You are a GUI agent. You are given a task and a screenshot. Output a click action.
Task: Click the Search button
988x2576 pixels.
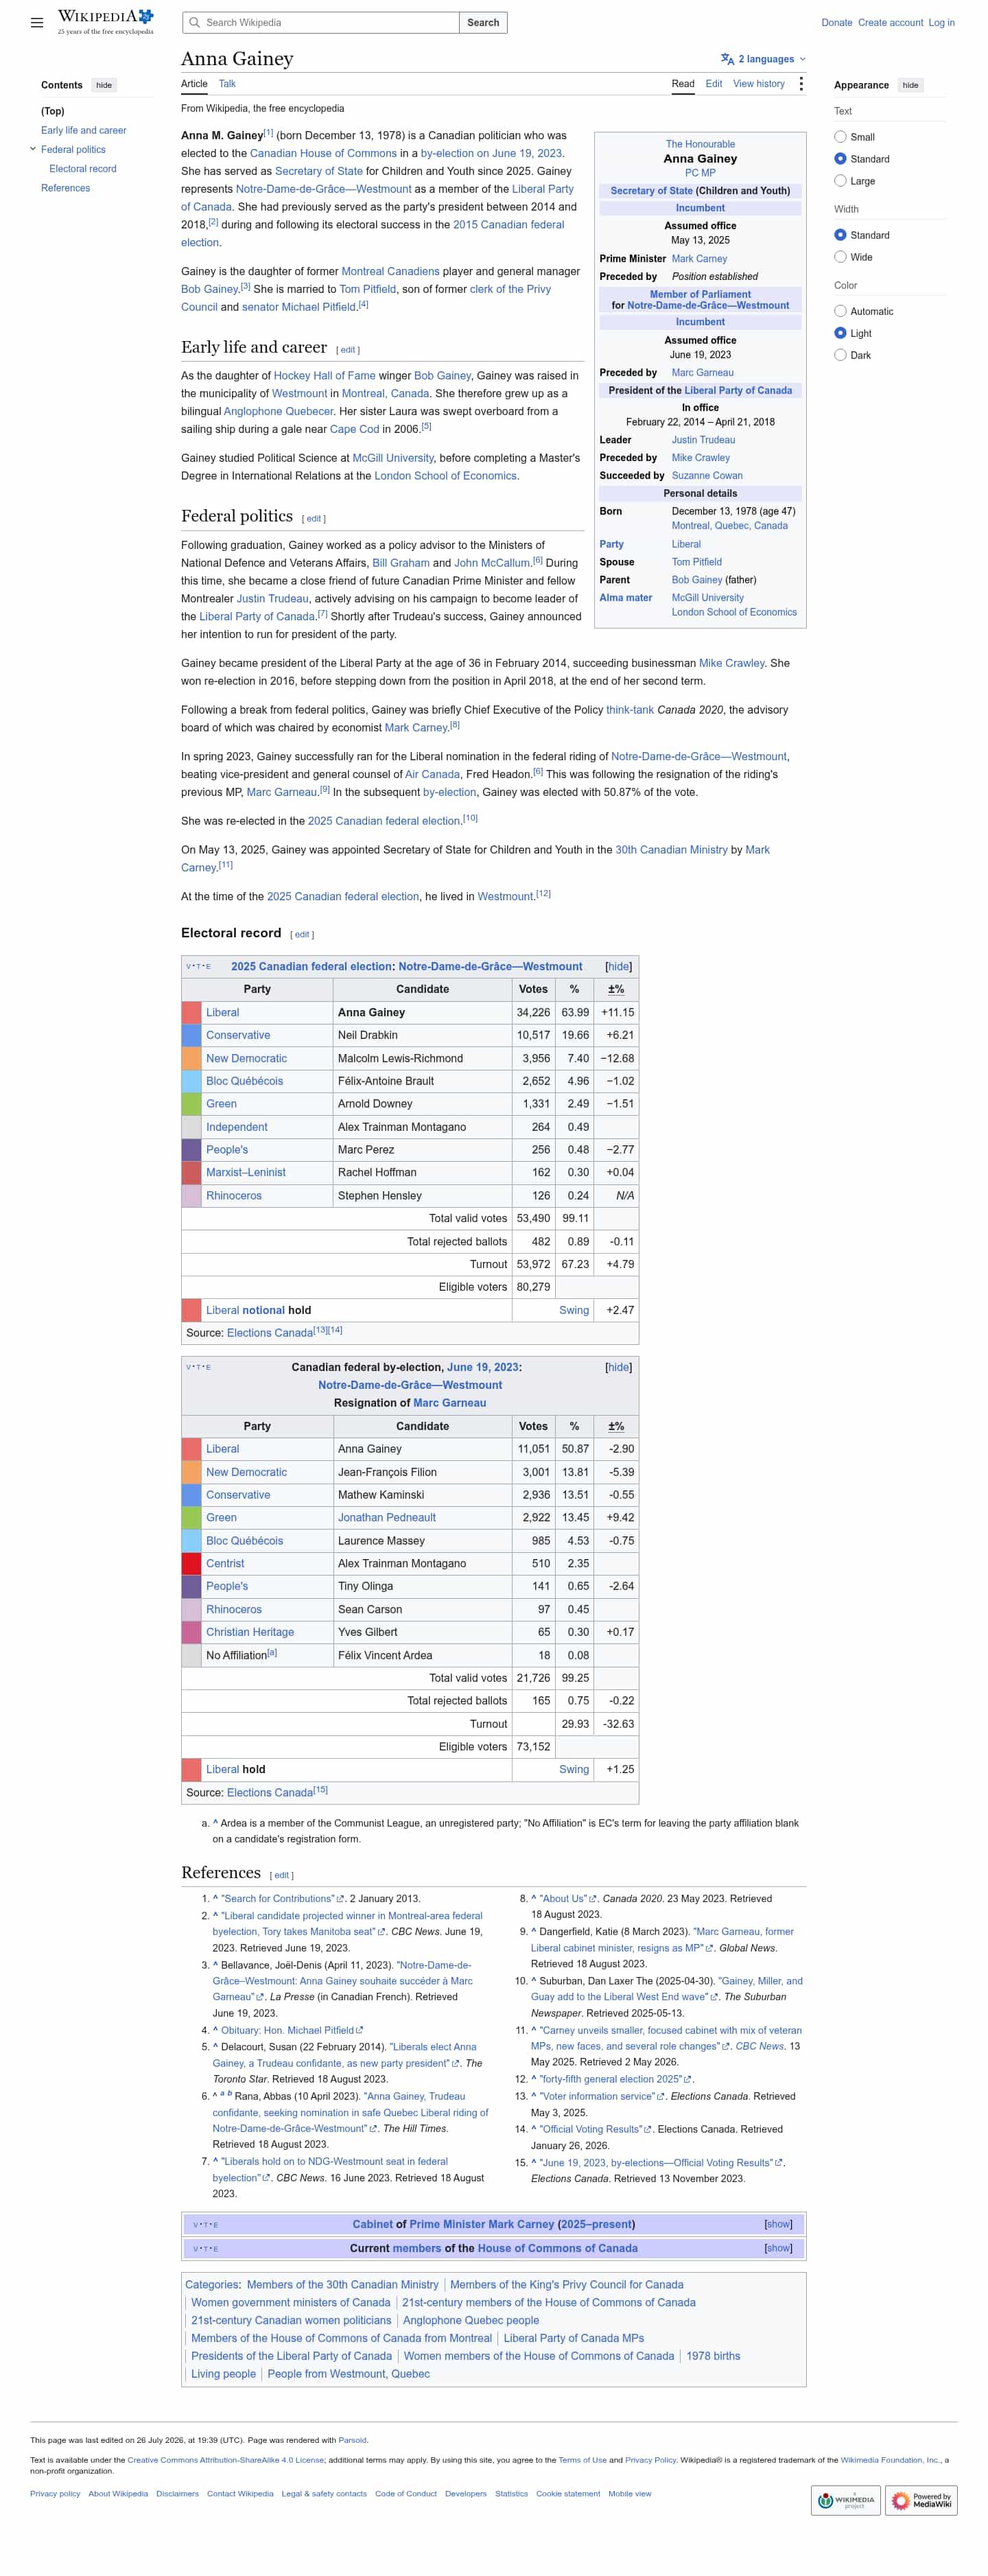[x=483, y=22]
